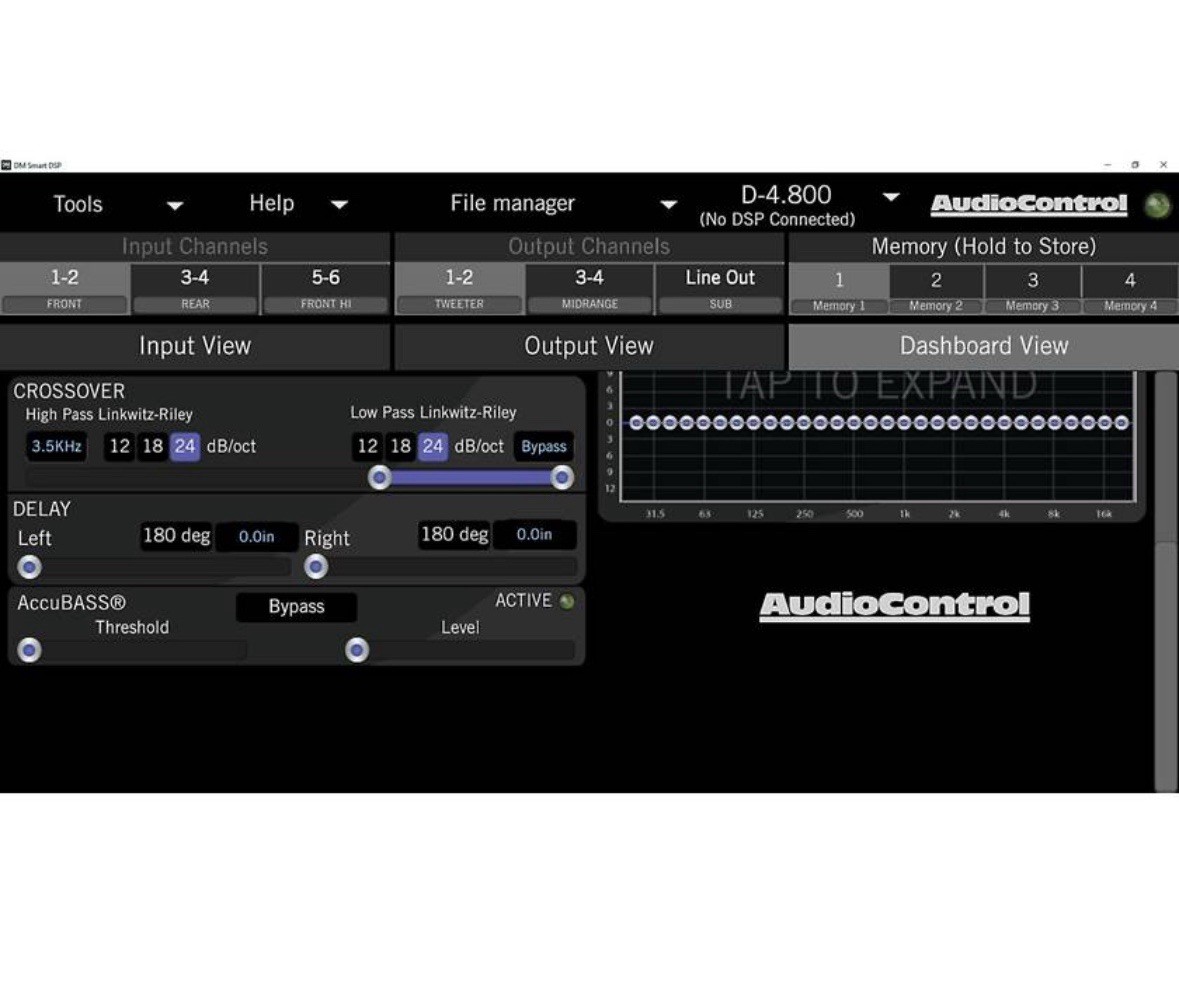Click the Left delay slider knob
The height and width of the screenshot is (1003, 1179).
(29, 567)
